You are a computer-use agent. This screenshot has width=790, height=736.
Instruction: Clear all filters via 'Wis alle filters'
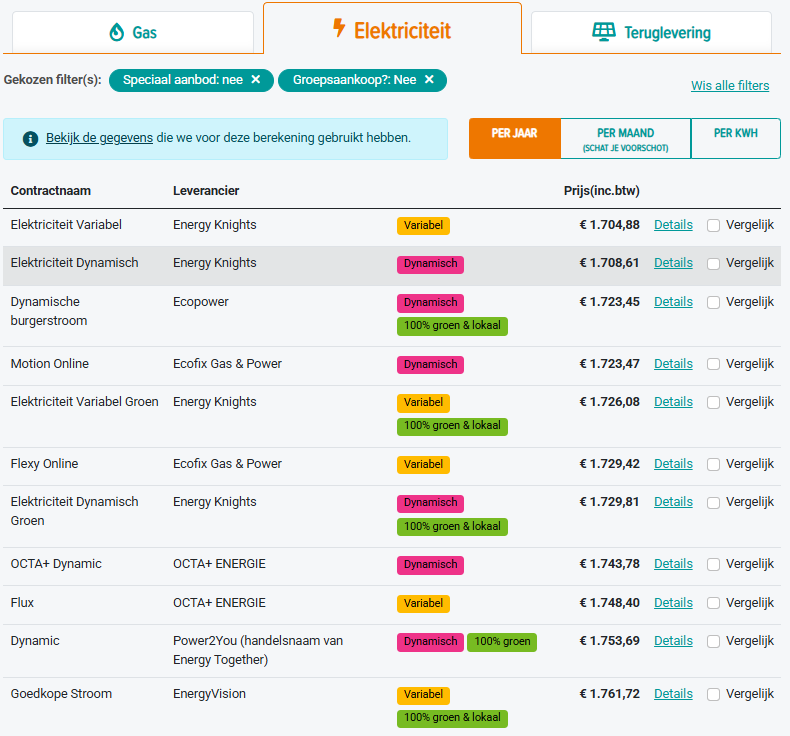point(730,86)
